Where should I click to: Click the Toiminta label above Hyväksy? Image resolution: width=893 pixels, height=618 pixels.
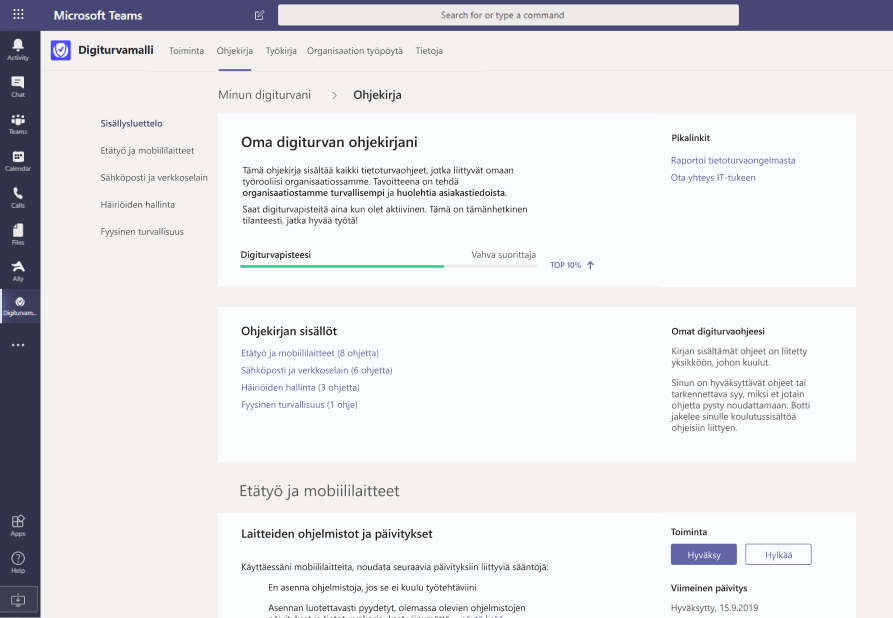pyautogui.click(x=689, y=532)
